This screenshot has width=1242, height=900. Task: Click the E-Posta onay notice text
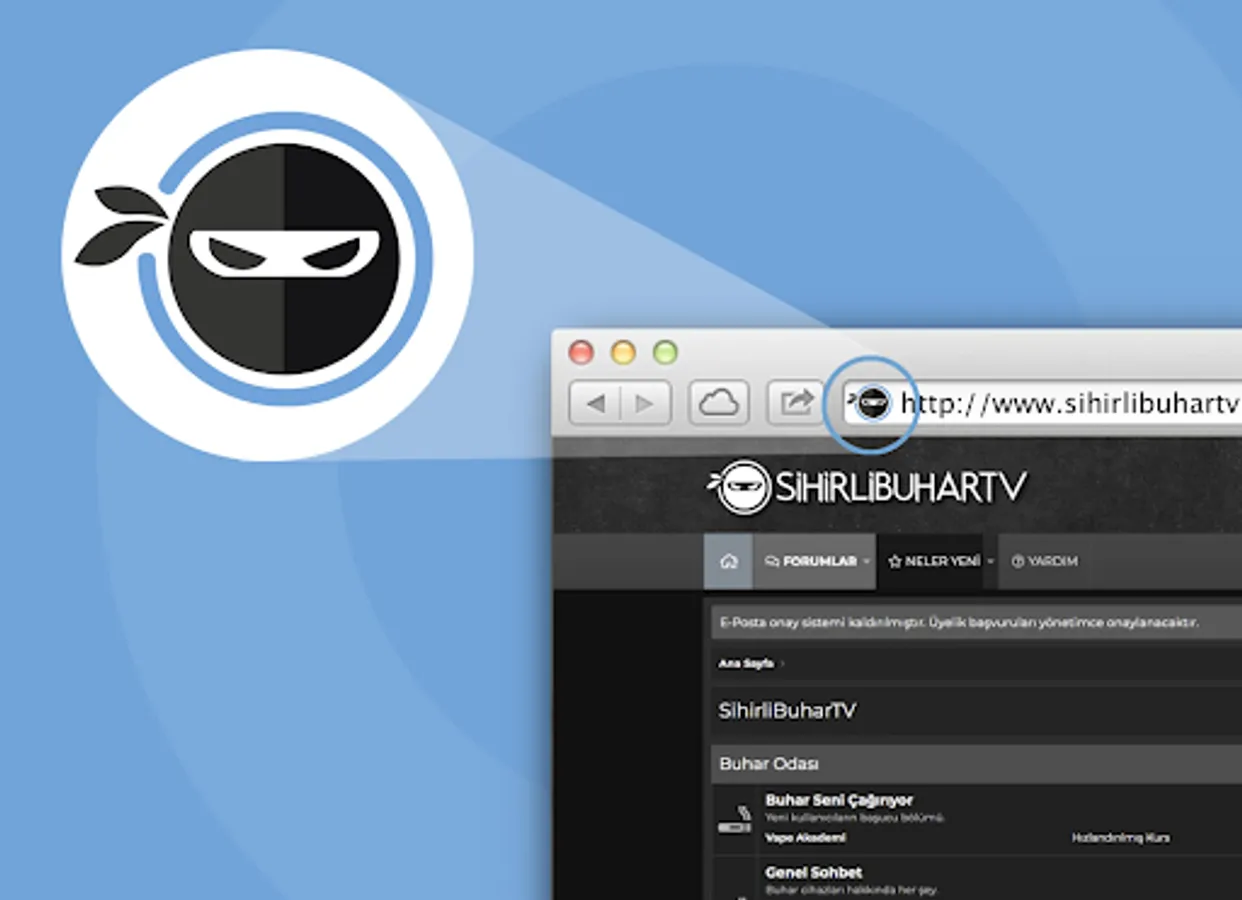click(x=958, y=622)
